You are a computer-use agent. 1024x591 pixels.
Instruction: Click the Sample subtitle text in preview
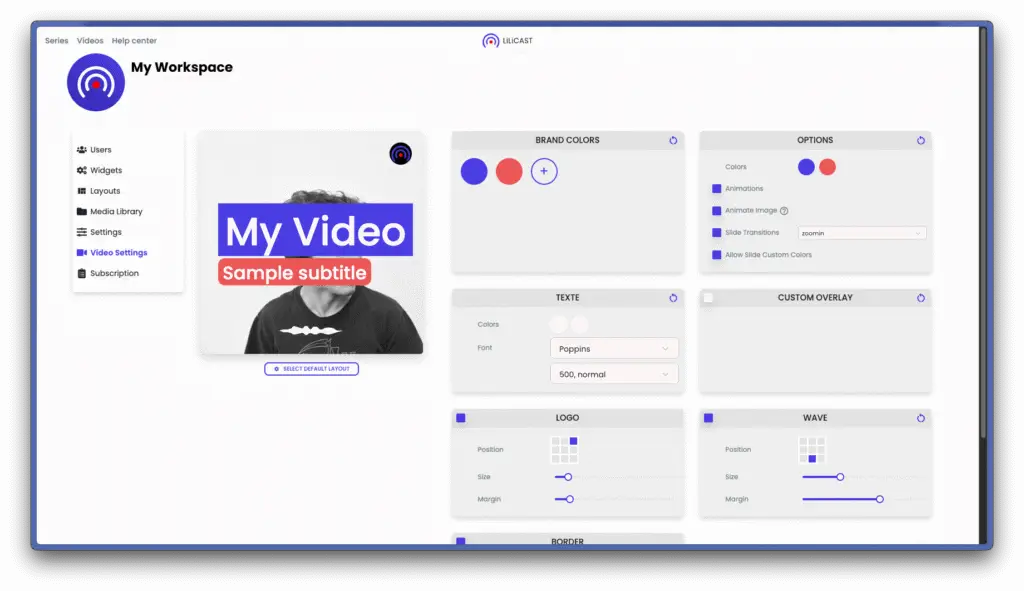click(295, 273)
